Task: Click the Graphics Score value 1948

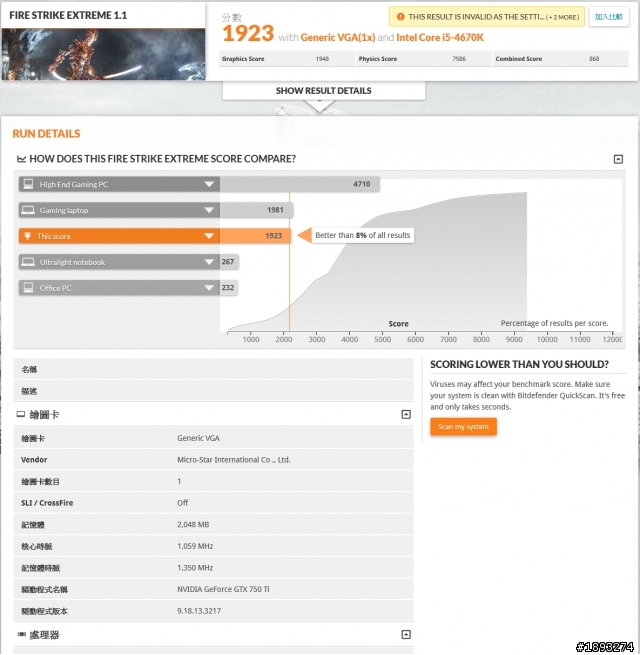Action: pyautogui.click(x=322, y=59)
